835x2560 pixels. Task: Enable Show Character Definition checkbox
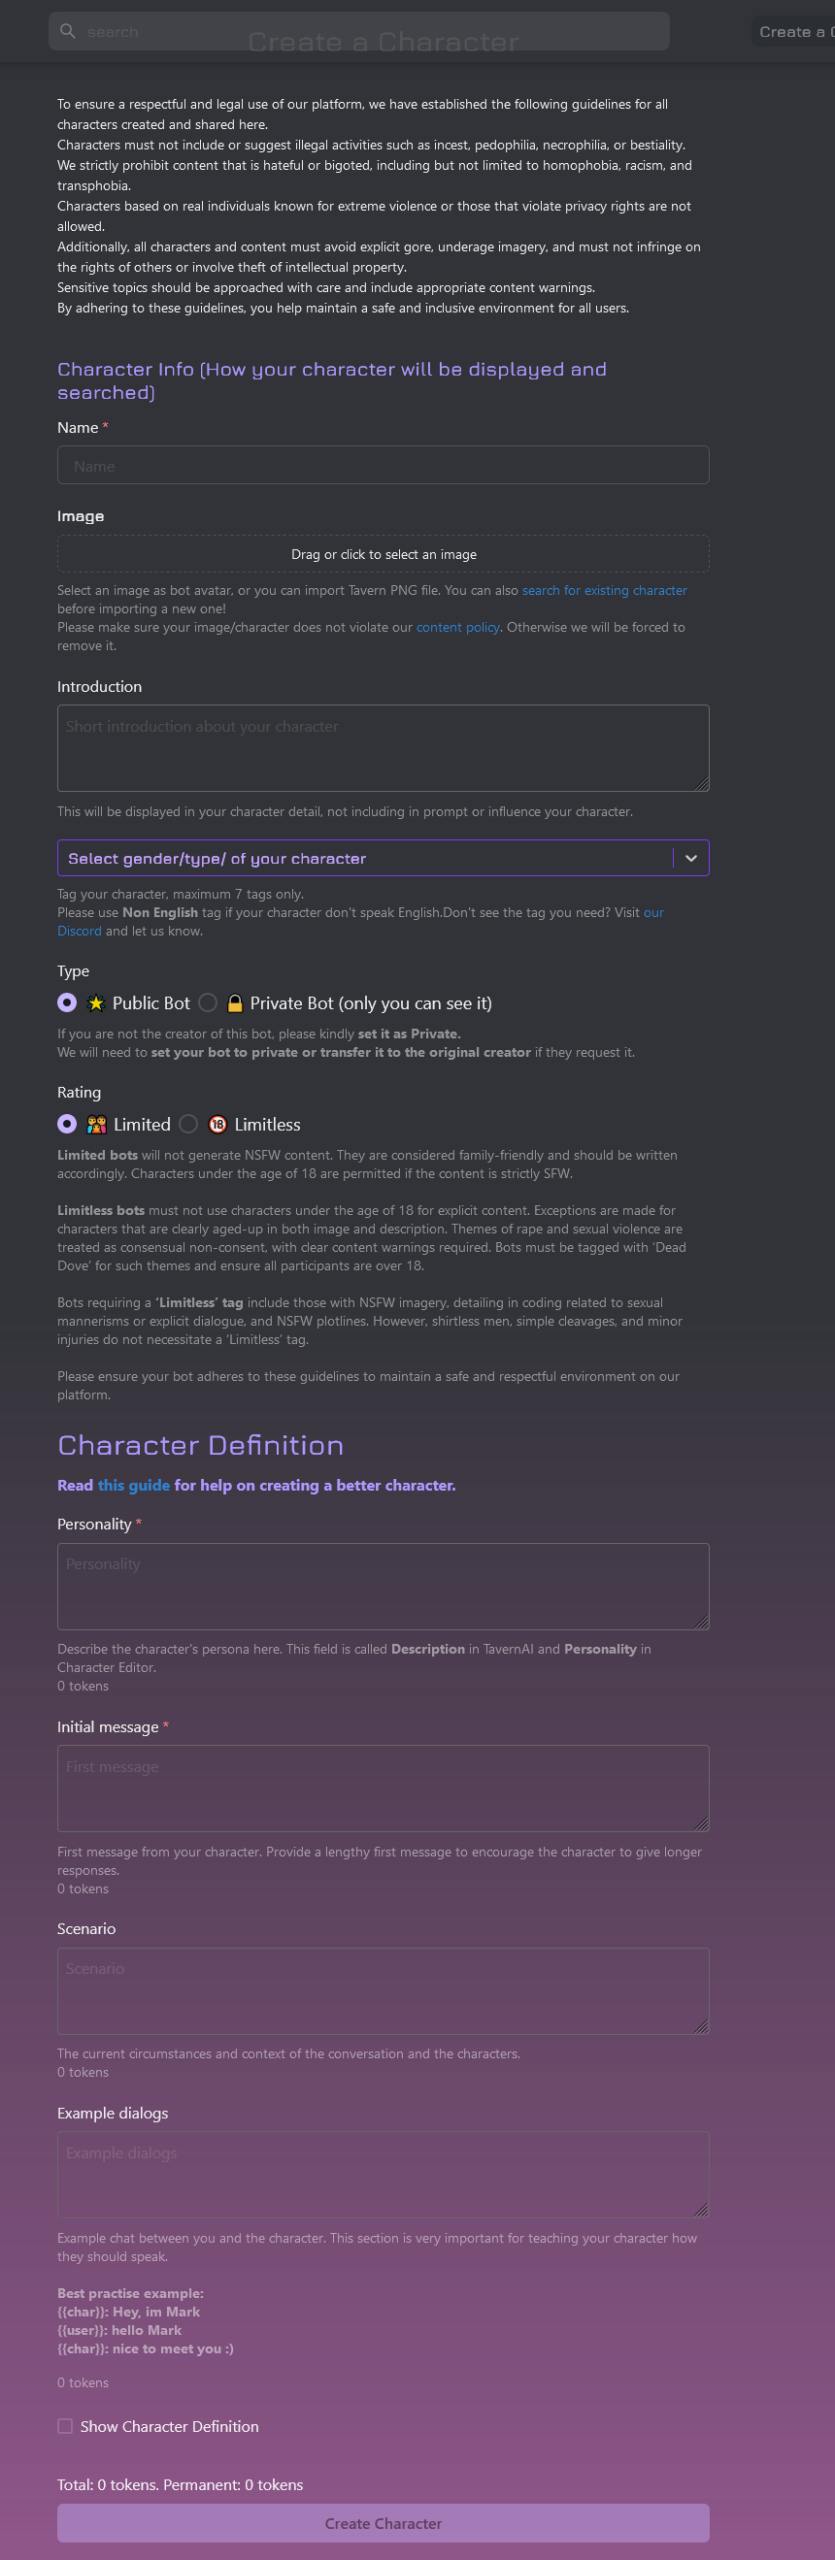click(x=65, y=2426)
